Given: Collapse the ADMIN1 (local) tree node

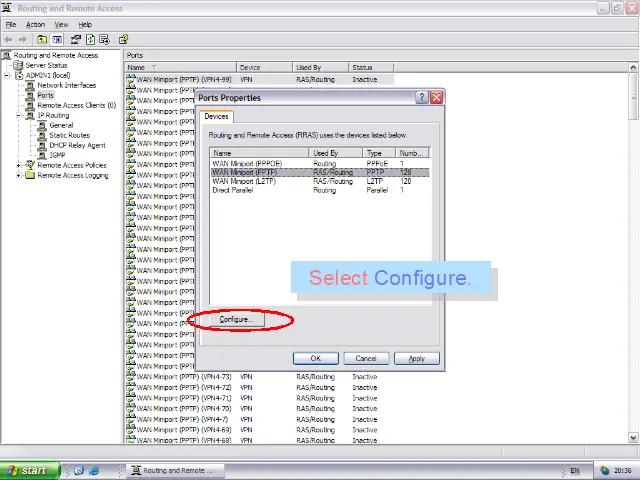Looking at the screenshot, I should pyautogui.click(x=7, y=76).
